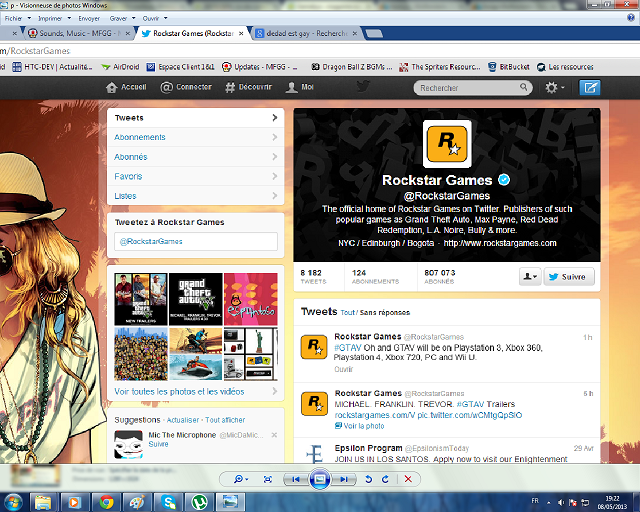
Task: Open the Dragon Ball Z BGMs bookmark
Action: pyautogui.click(x=351, y=67)
